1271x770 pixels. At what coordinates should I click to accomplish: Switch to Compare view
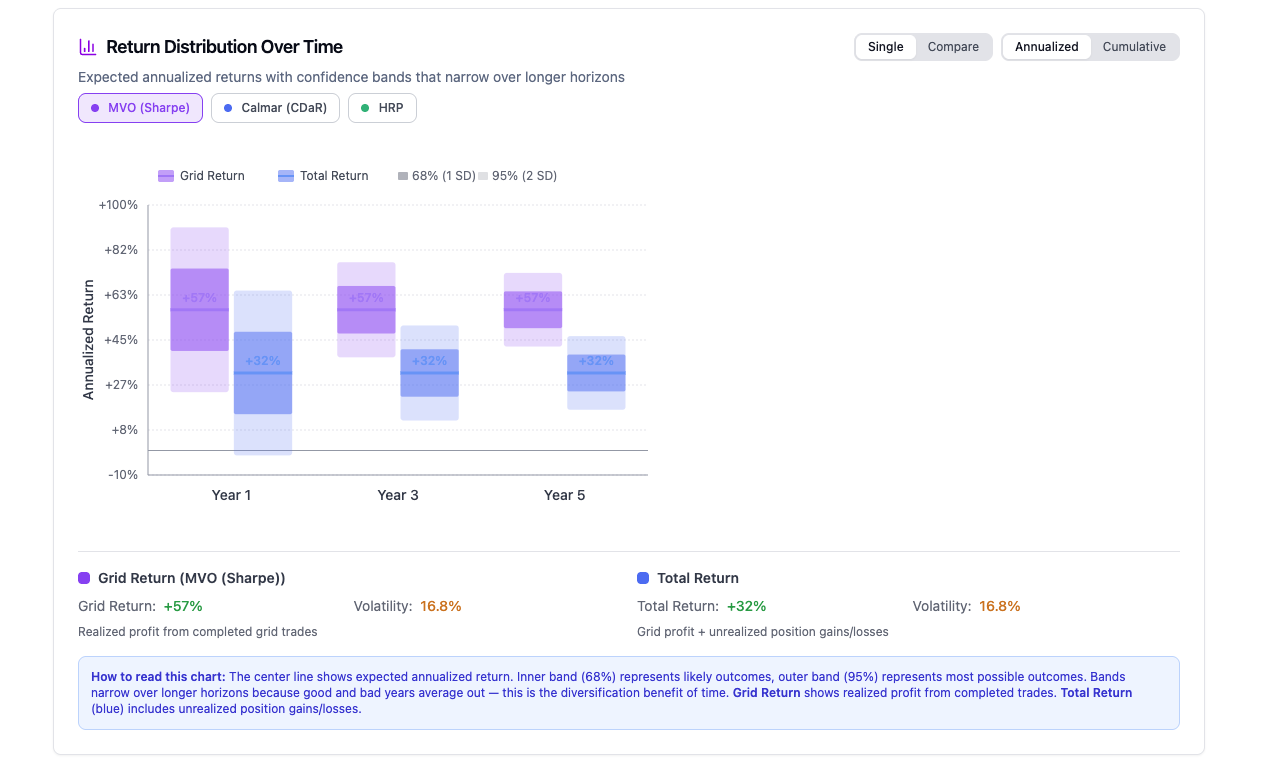pos(953,47)
